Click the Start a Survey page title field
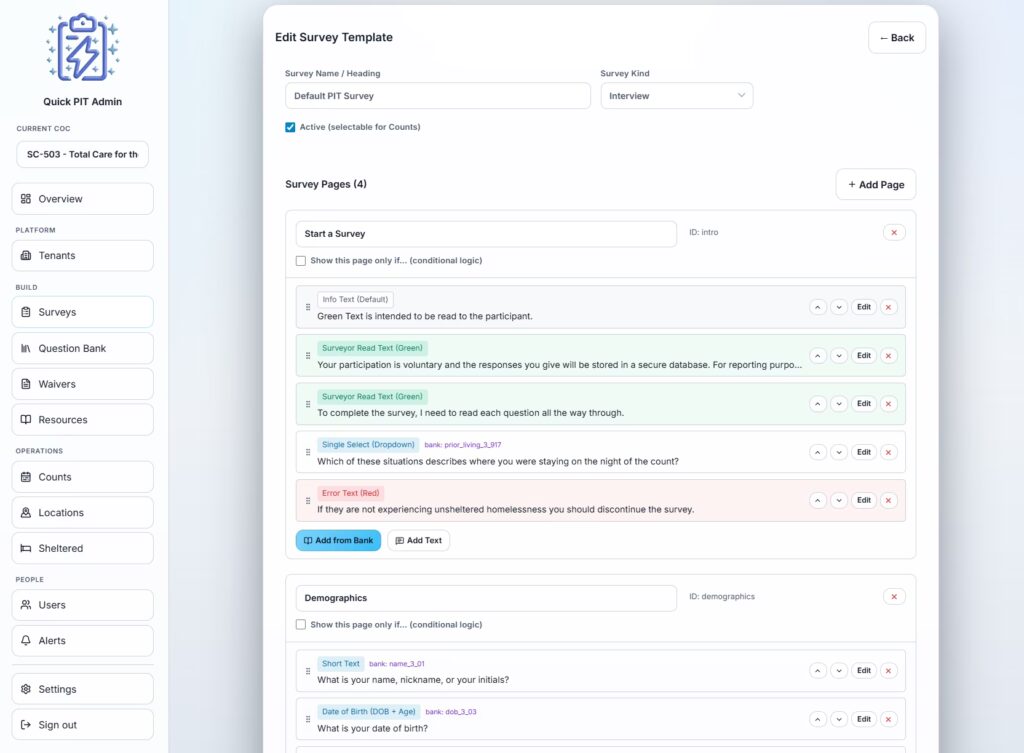The width and height of the screenshot is (1024, 753). (x=486, y=234)
